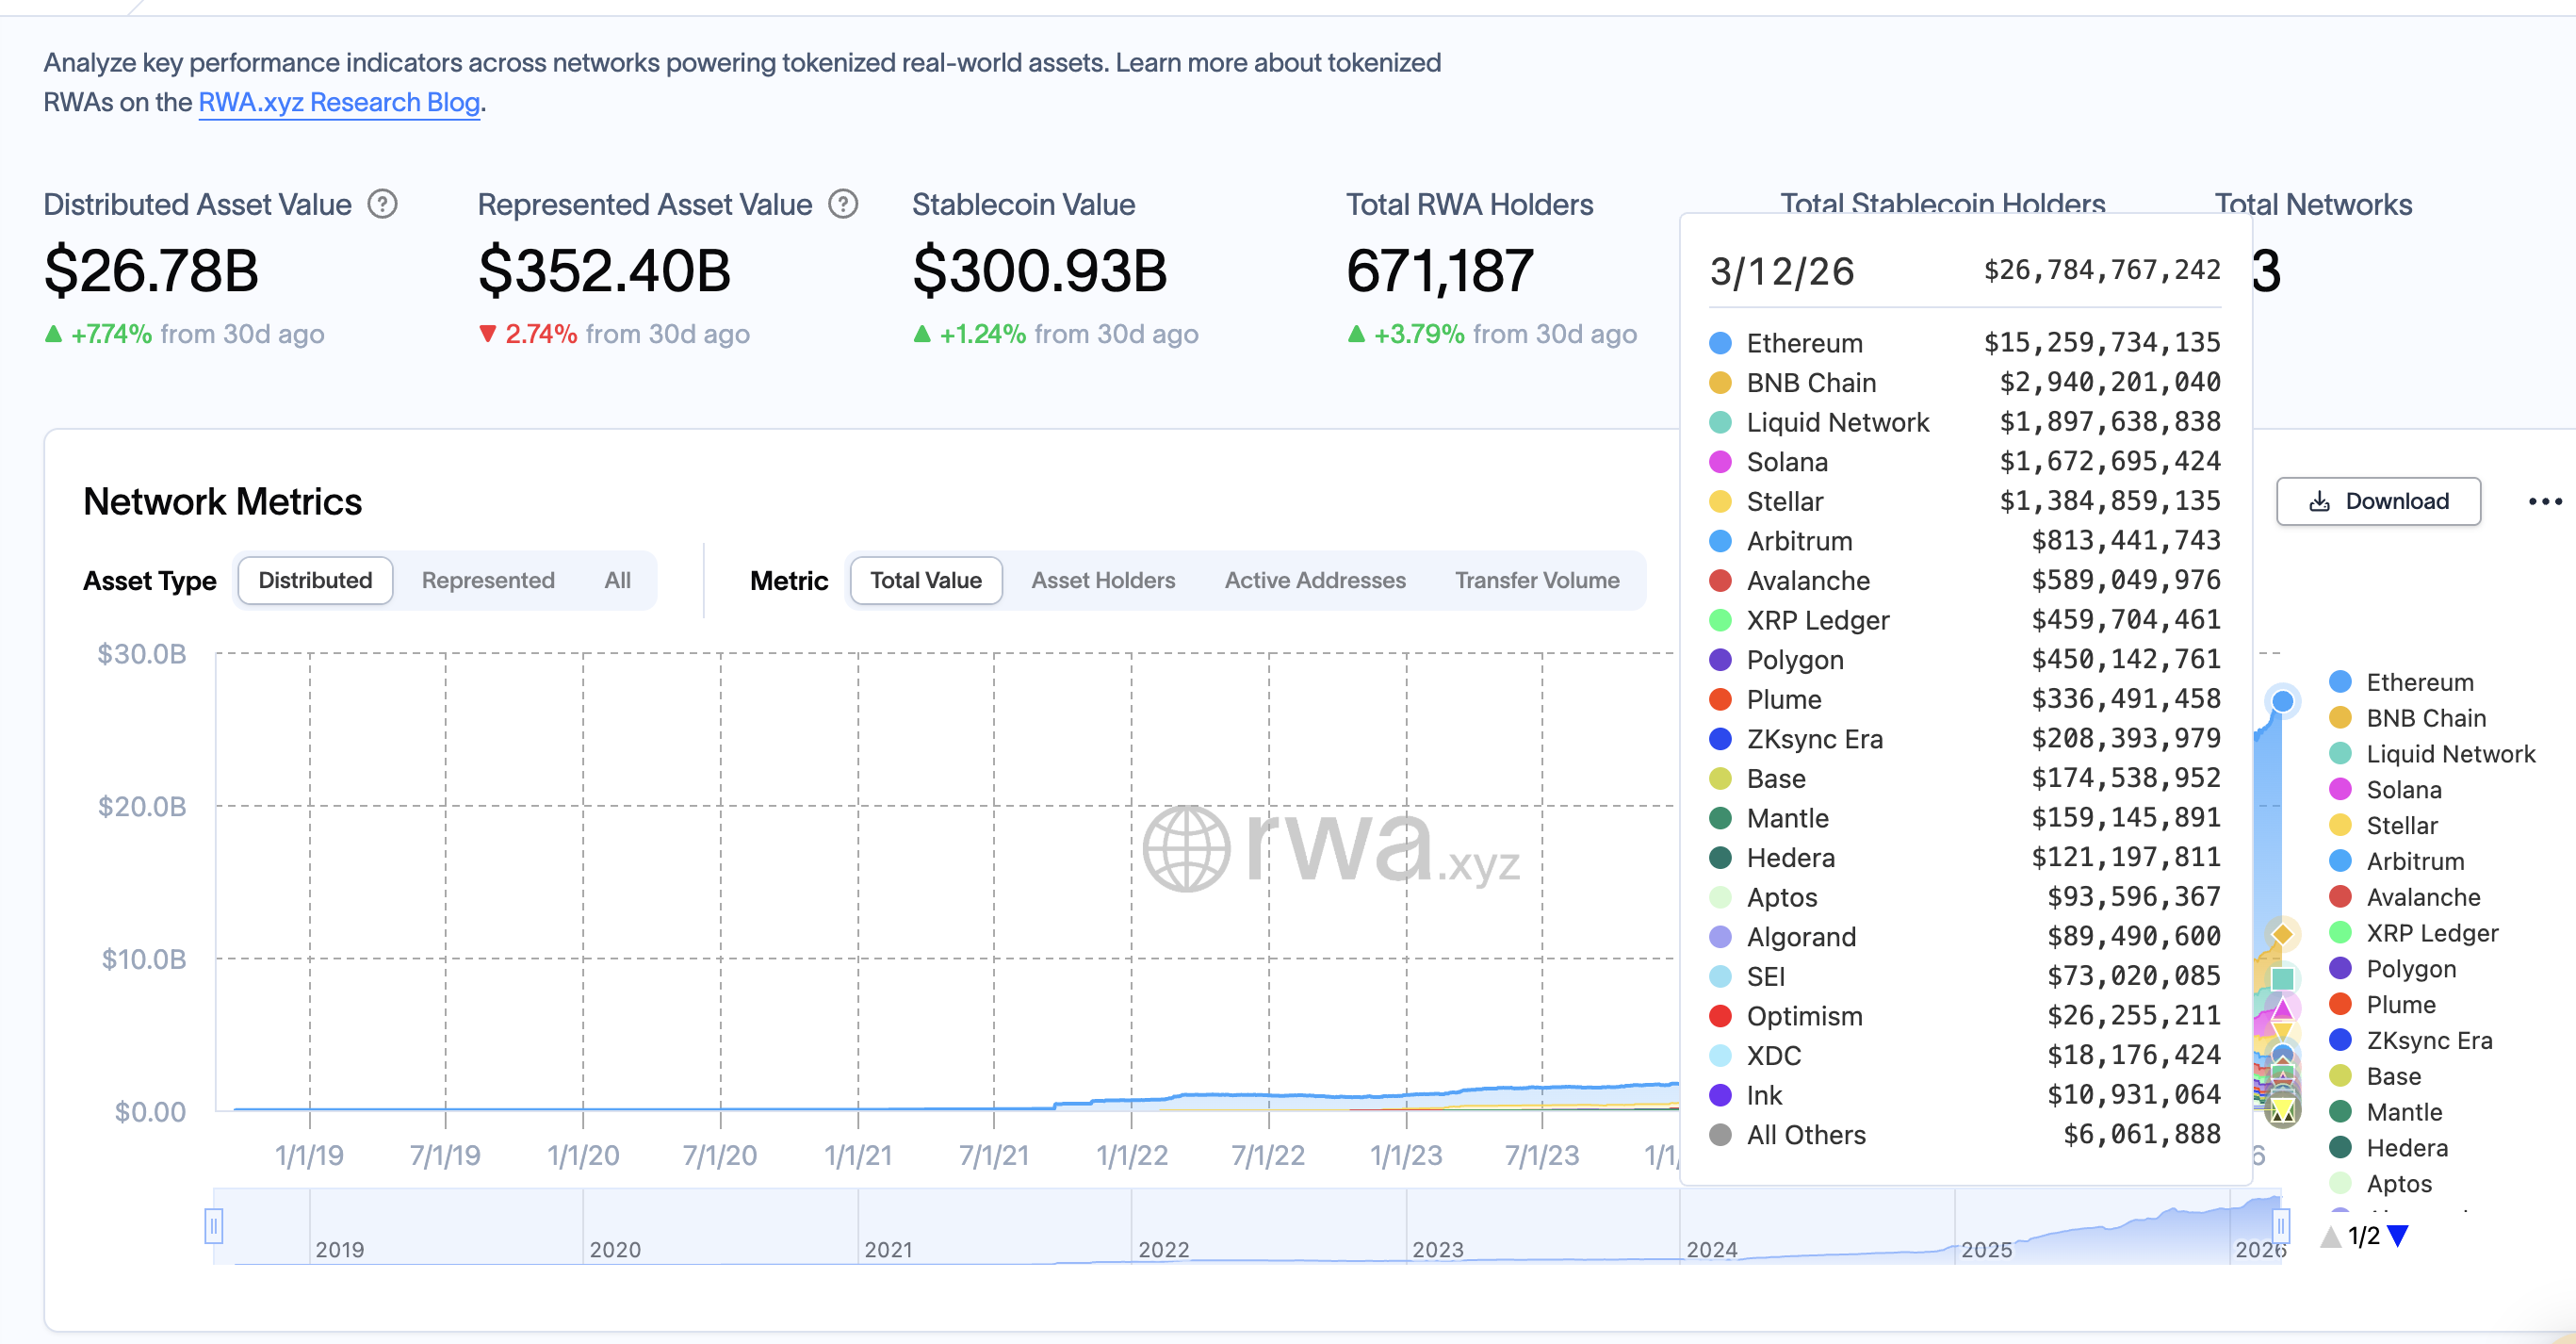Screen dimensions: 2576x1344
Task: Click the Polygon purple color swatch in legend
Action: tap(2340, 968)
